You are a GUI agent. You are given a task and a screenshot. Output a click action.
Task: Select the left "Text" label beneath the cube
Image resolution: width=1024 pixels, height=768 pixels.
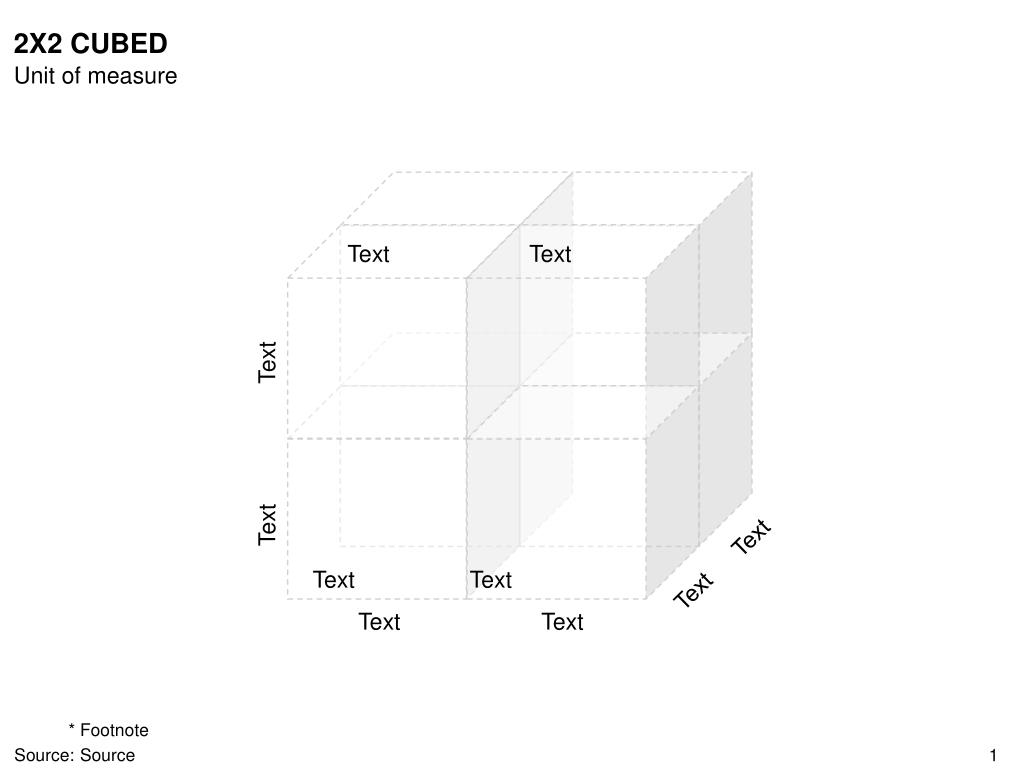(x=379, y=622)
